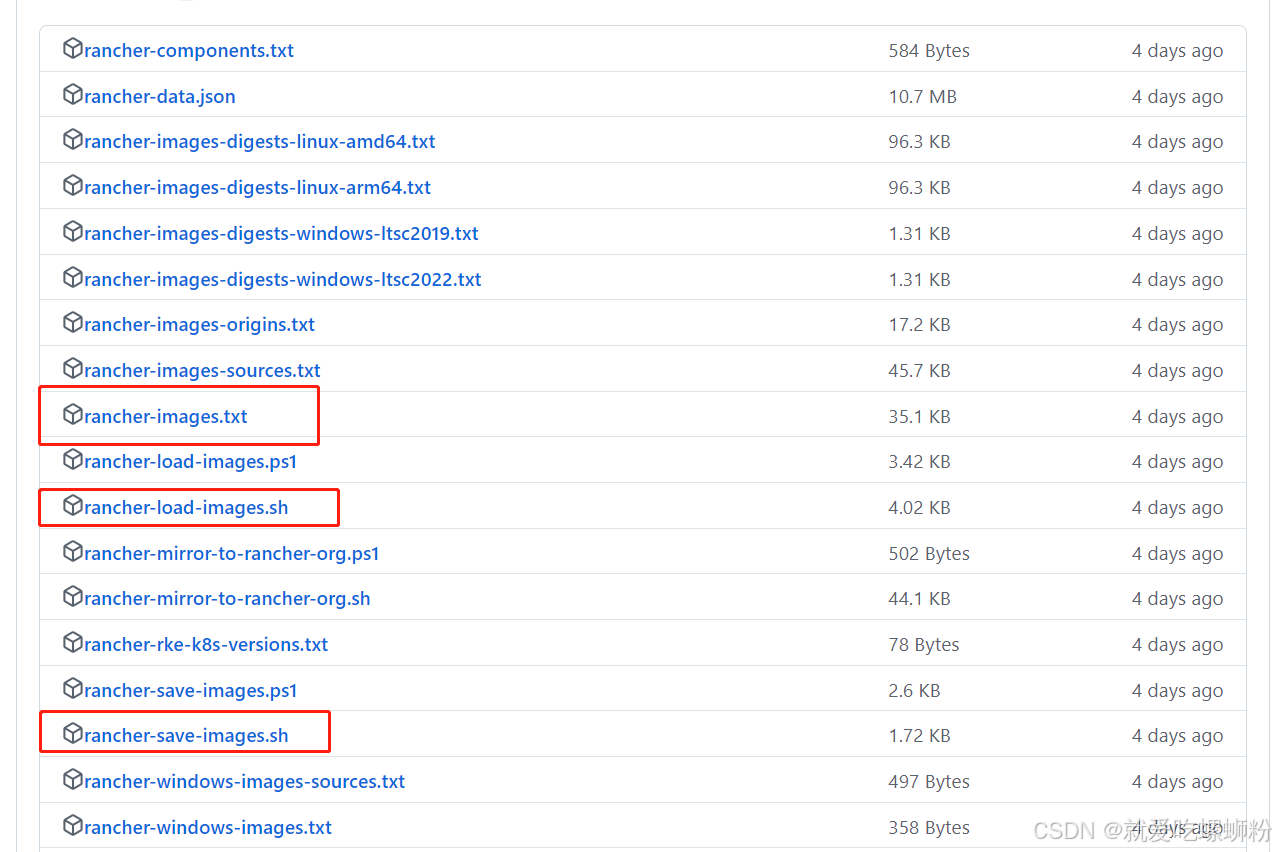Open rancher-images-digests-windows-ltsc2022.txt link
Image resolution: width=1276 pixels, height=852 pixels.
(283, 279)
